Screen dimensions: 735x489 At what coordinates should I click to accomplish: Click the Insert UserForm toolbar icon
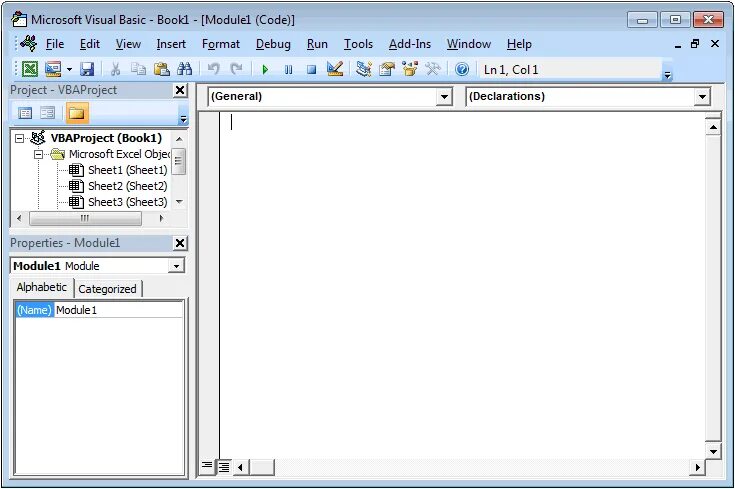(53, 69)
